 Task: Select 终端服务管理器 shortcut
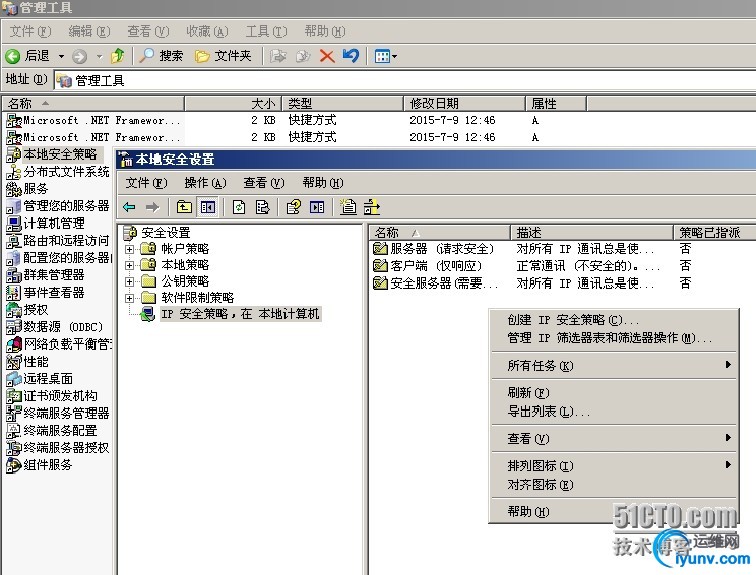click(x=58, y=414)
